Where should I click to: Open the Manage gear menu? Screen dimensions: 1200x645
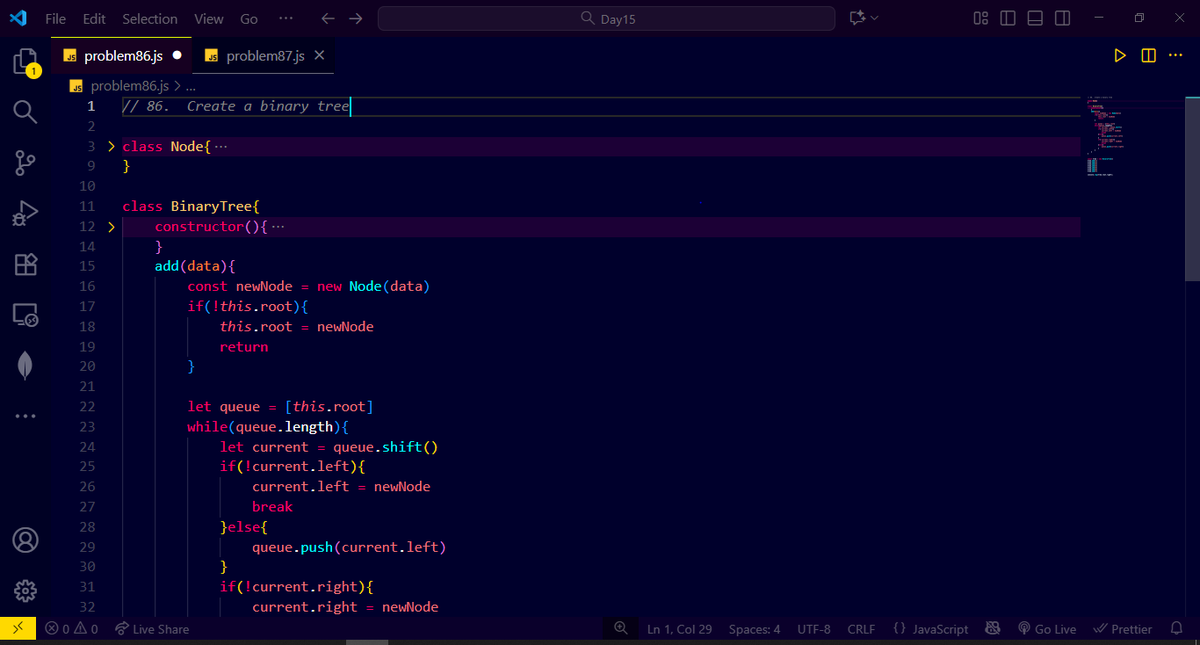coord(25,591)
